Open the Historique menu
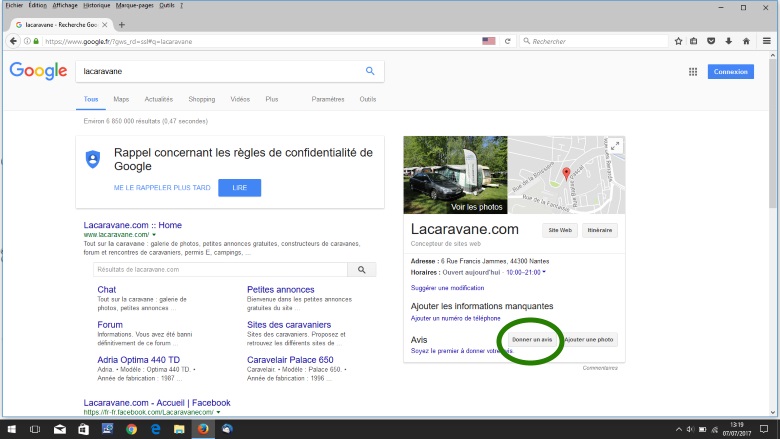 point(97,5)
